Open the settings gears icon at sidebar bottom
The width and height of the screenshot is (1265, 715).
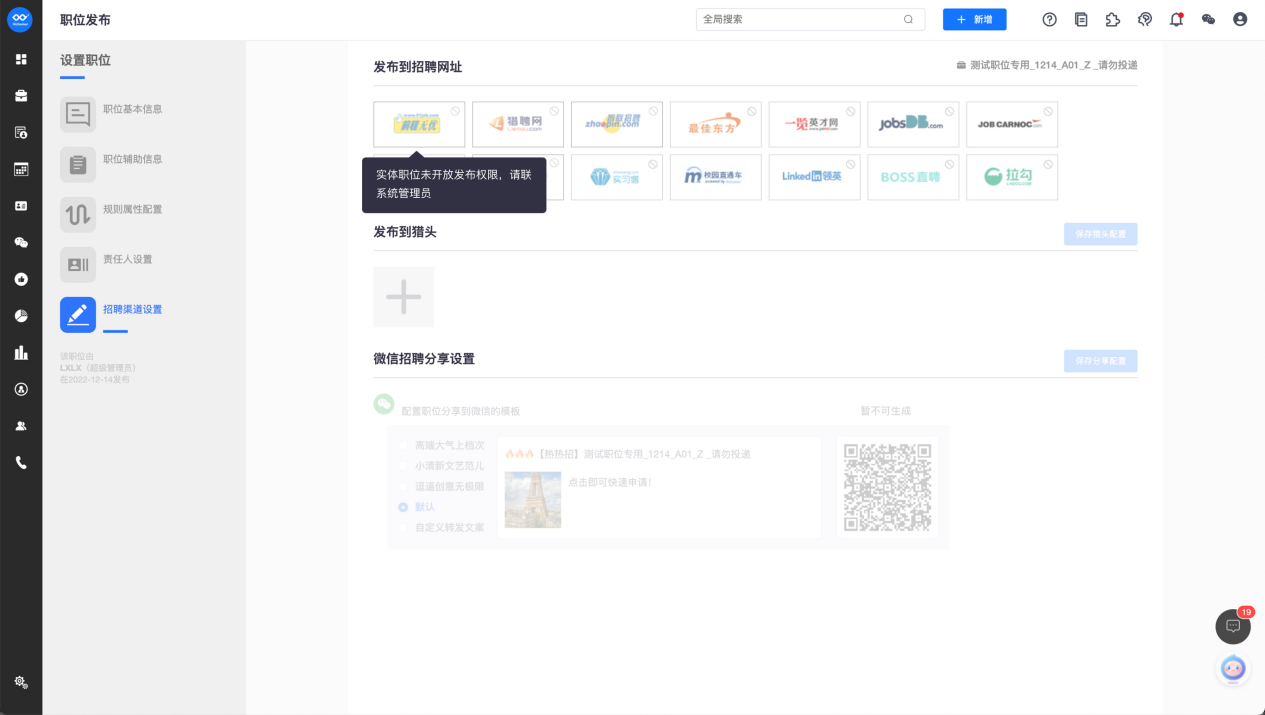click(21, 682)
